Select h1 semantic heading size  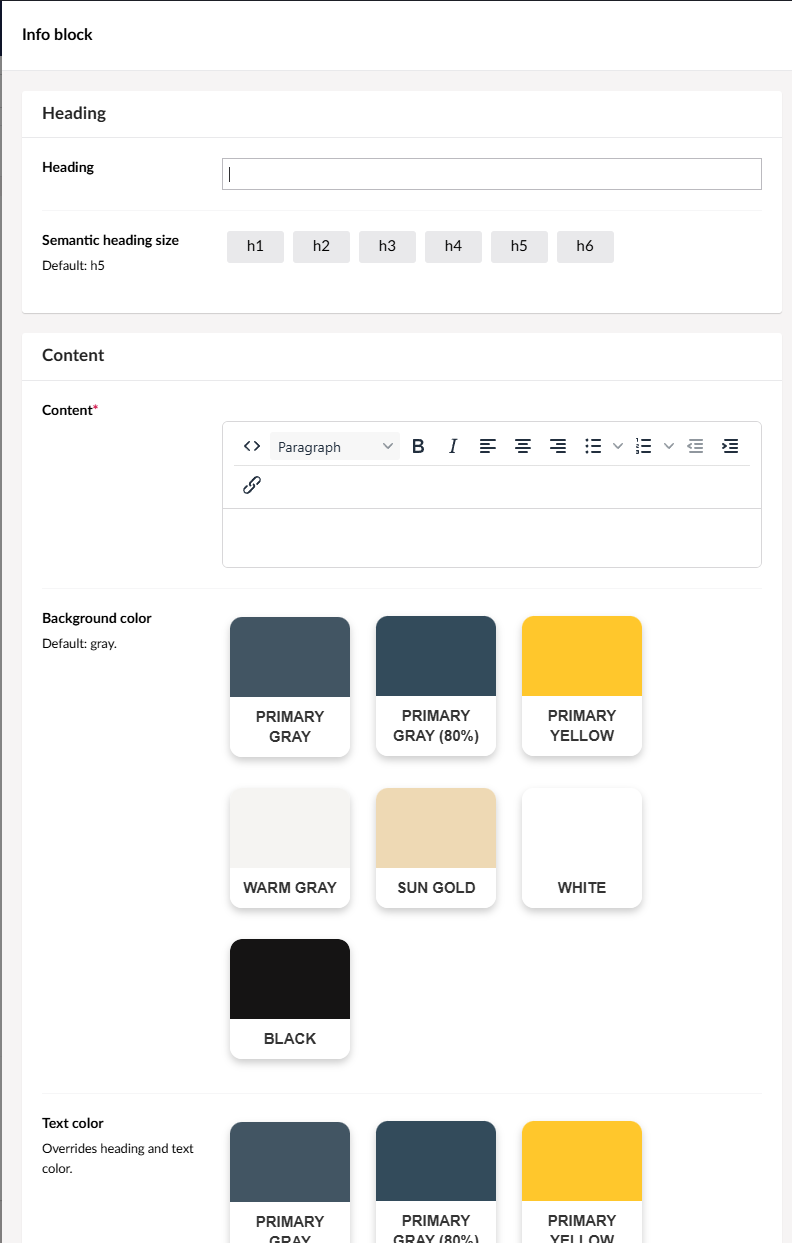255,246
